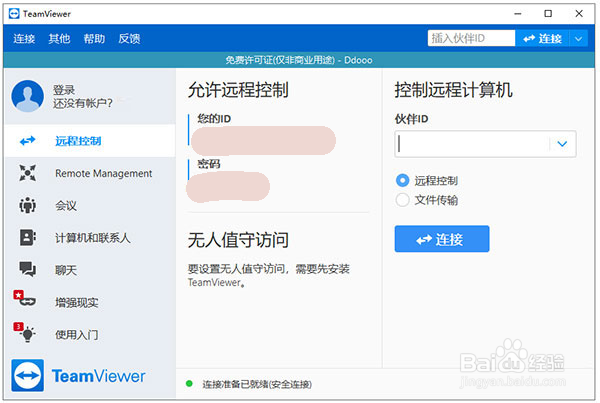Click the large blue 连接 button
Image resolution: width=600 pixels, height=403 pixels.
[x=442, y=239]
